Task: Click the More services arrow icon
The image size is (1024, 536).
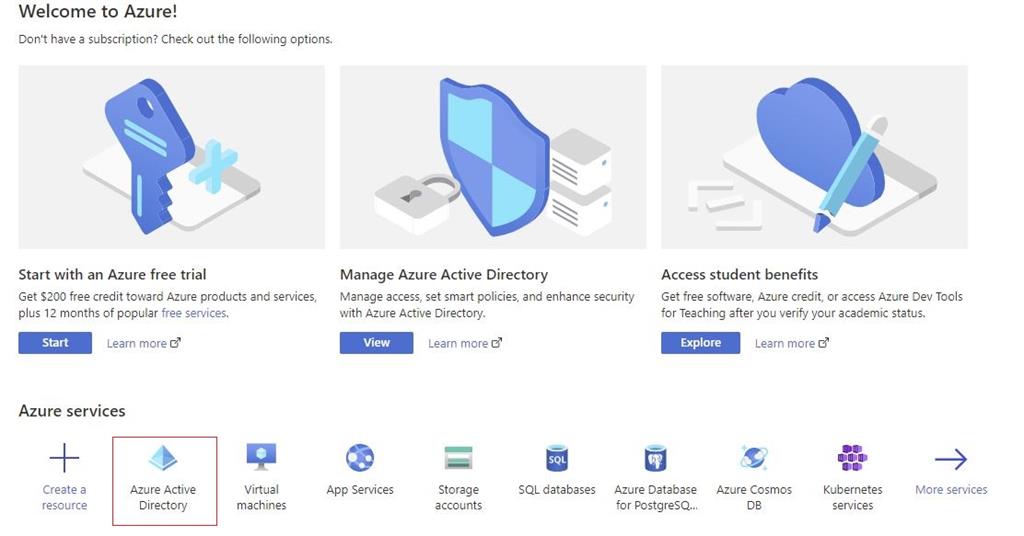Action: tap(951, 459)
